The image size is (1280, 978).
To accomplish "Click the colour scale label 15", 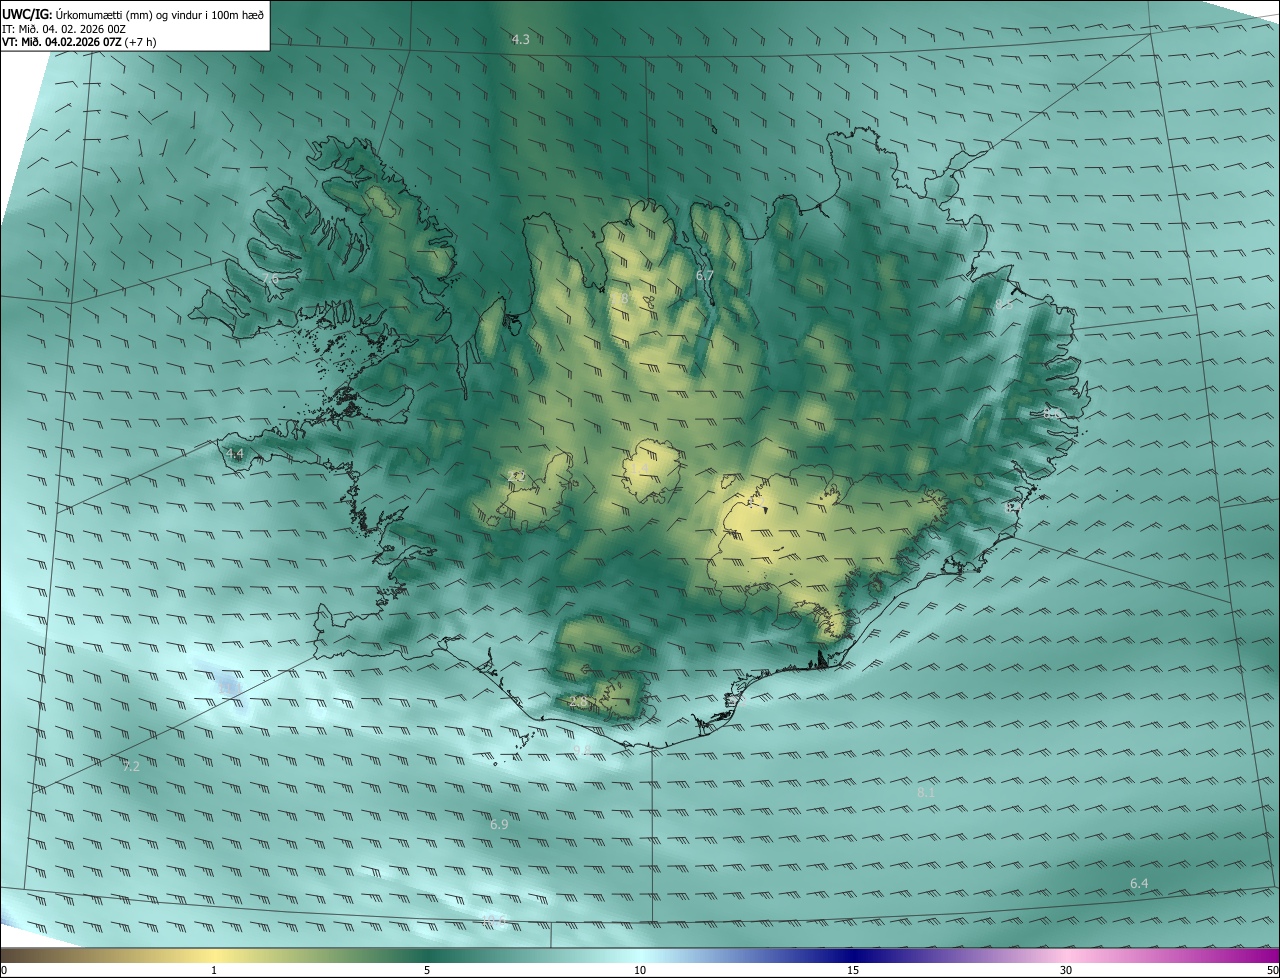I will click(x=853, y=970).
